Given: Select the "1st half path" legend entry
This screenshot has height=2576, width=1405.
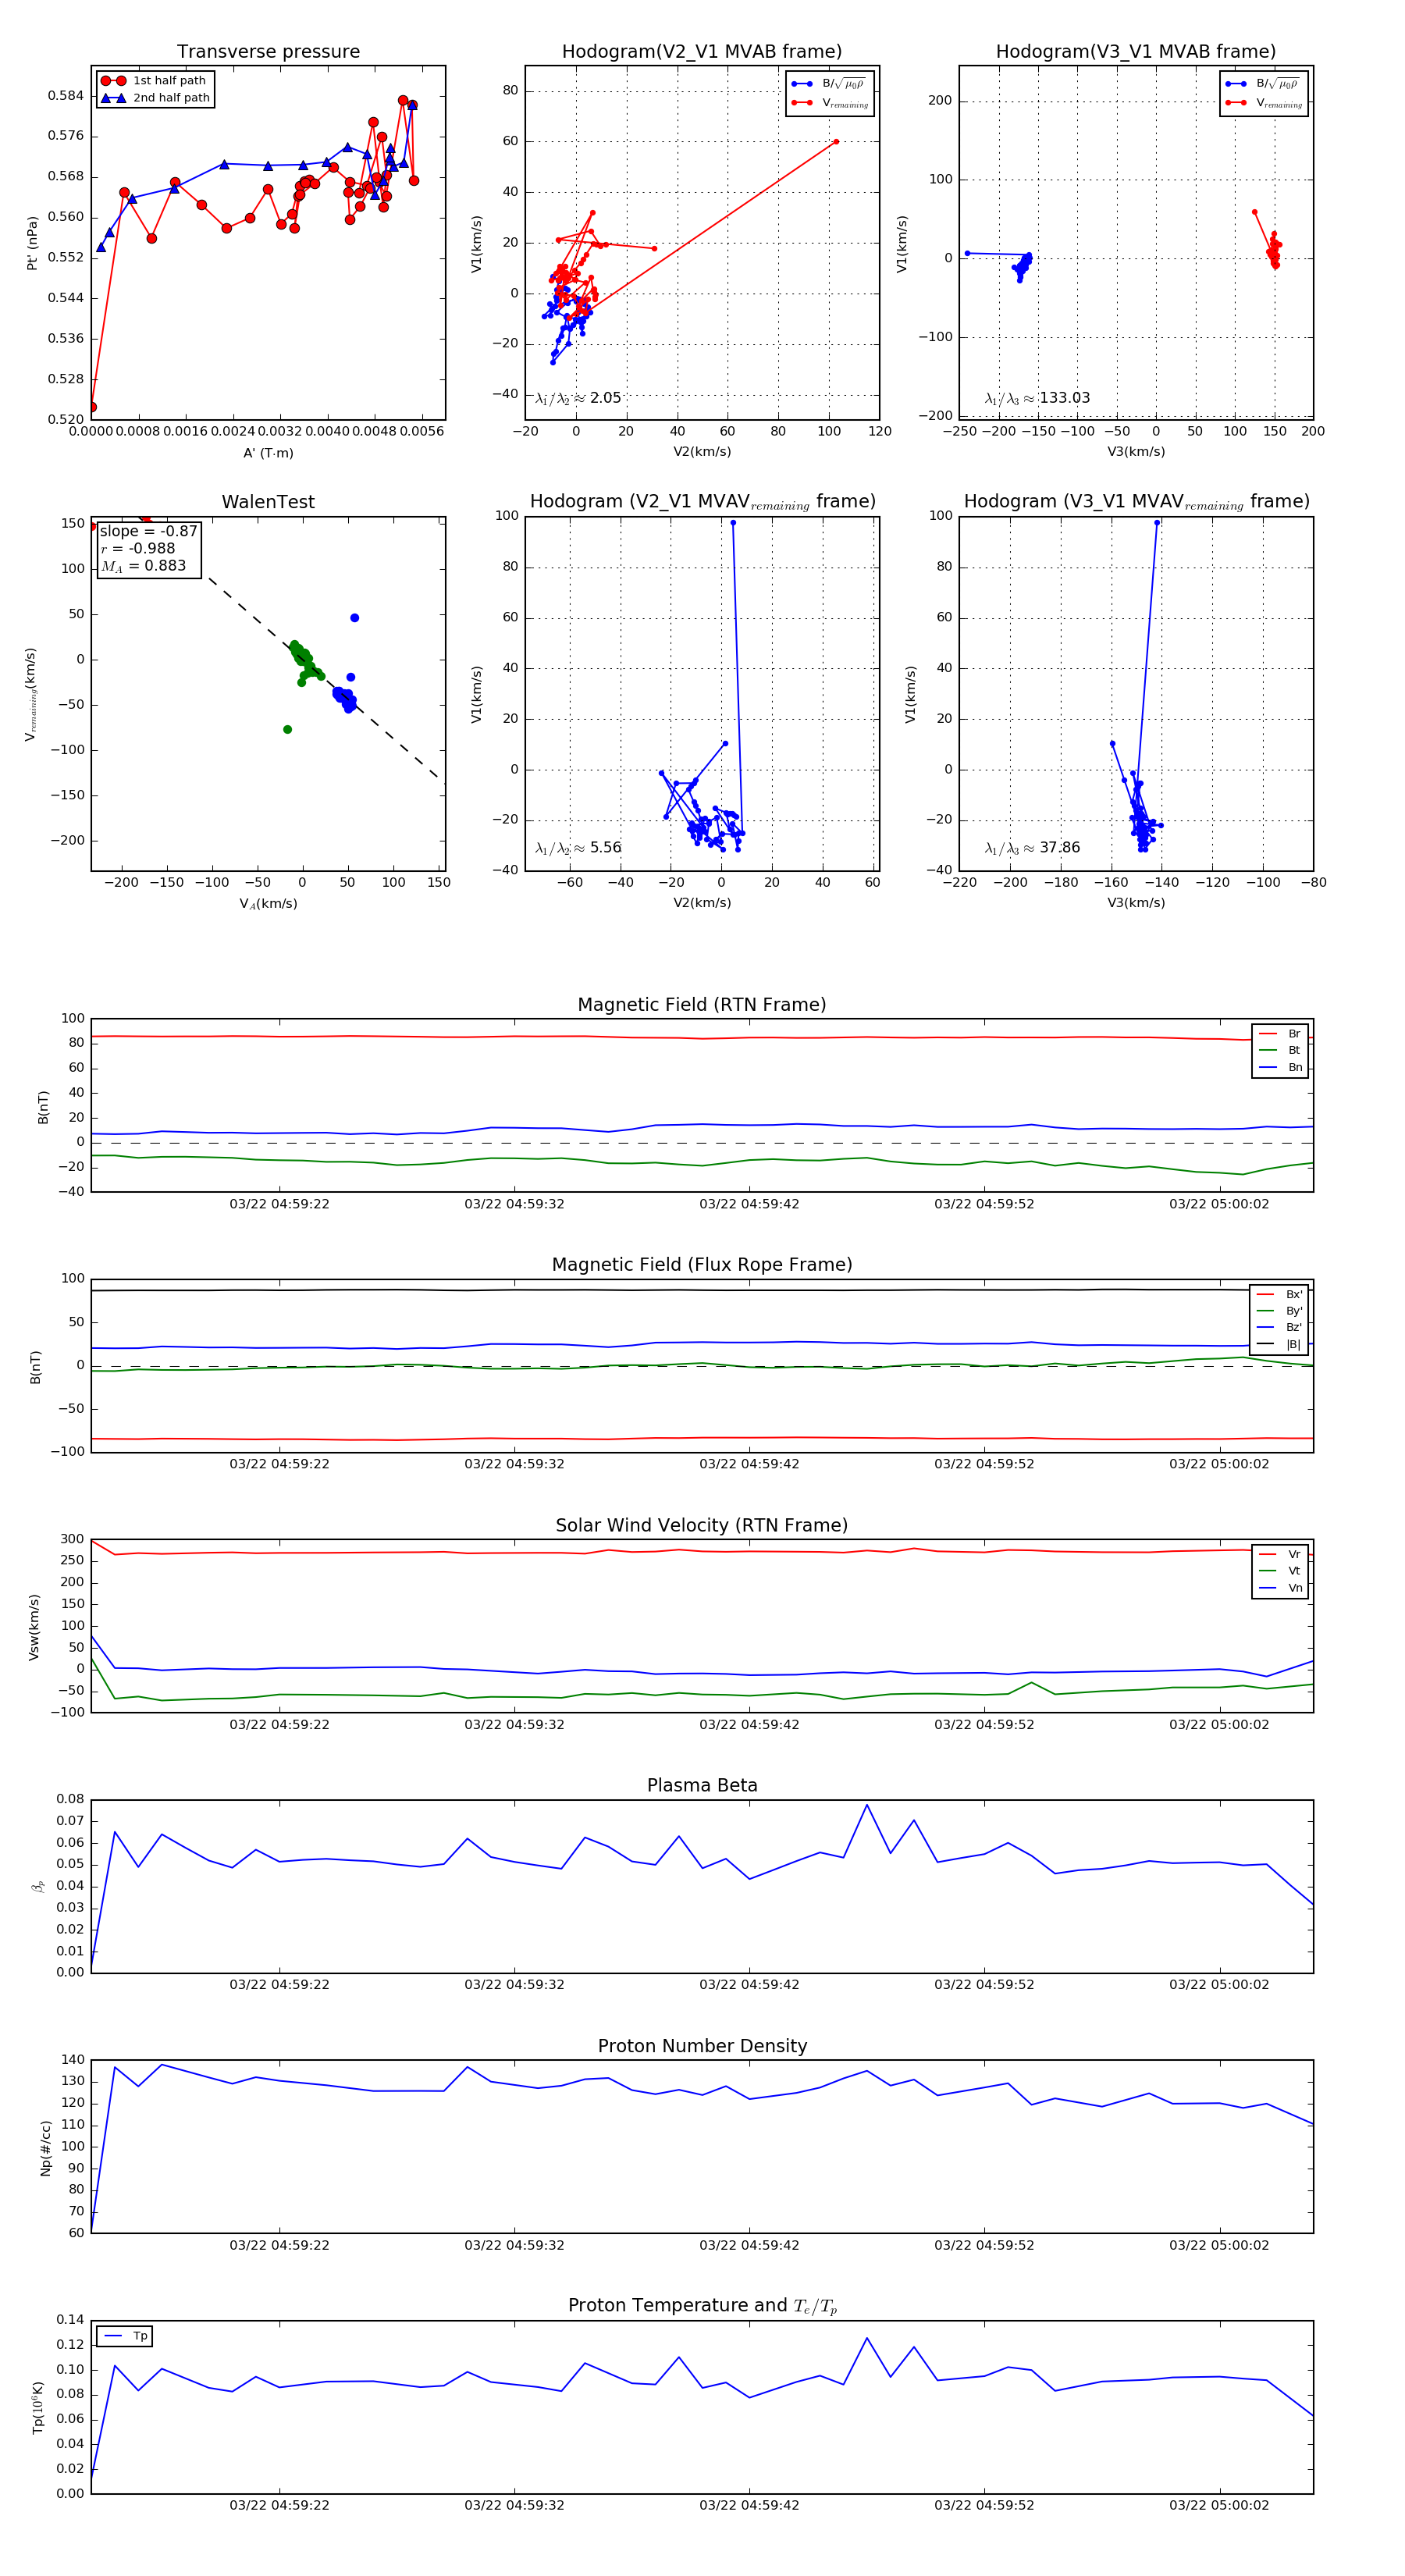Looking at the screenshot, I should tap(155, 81).
